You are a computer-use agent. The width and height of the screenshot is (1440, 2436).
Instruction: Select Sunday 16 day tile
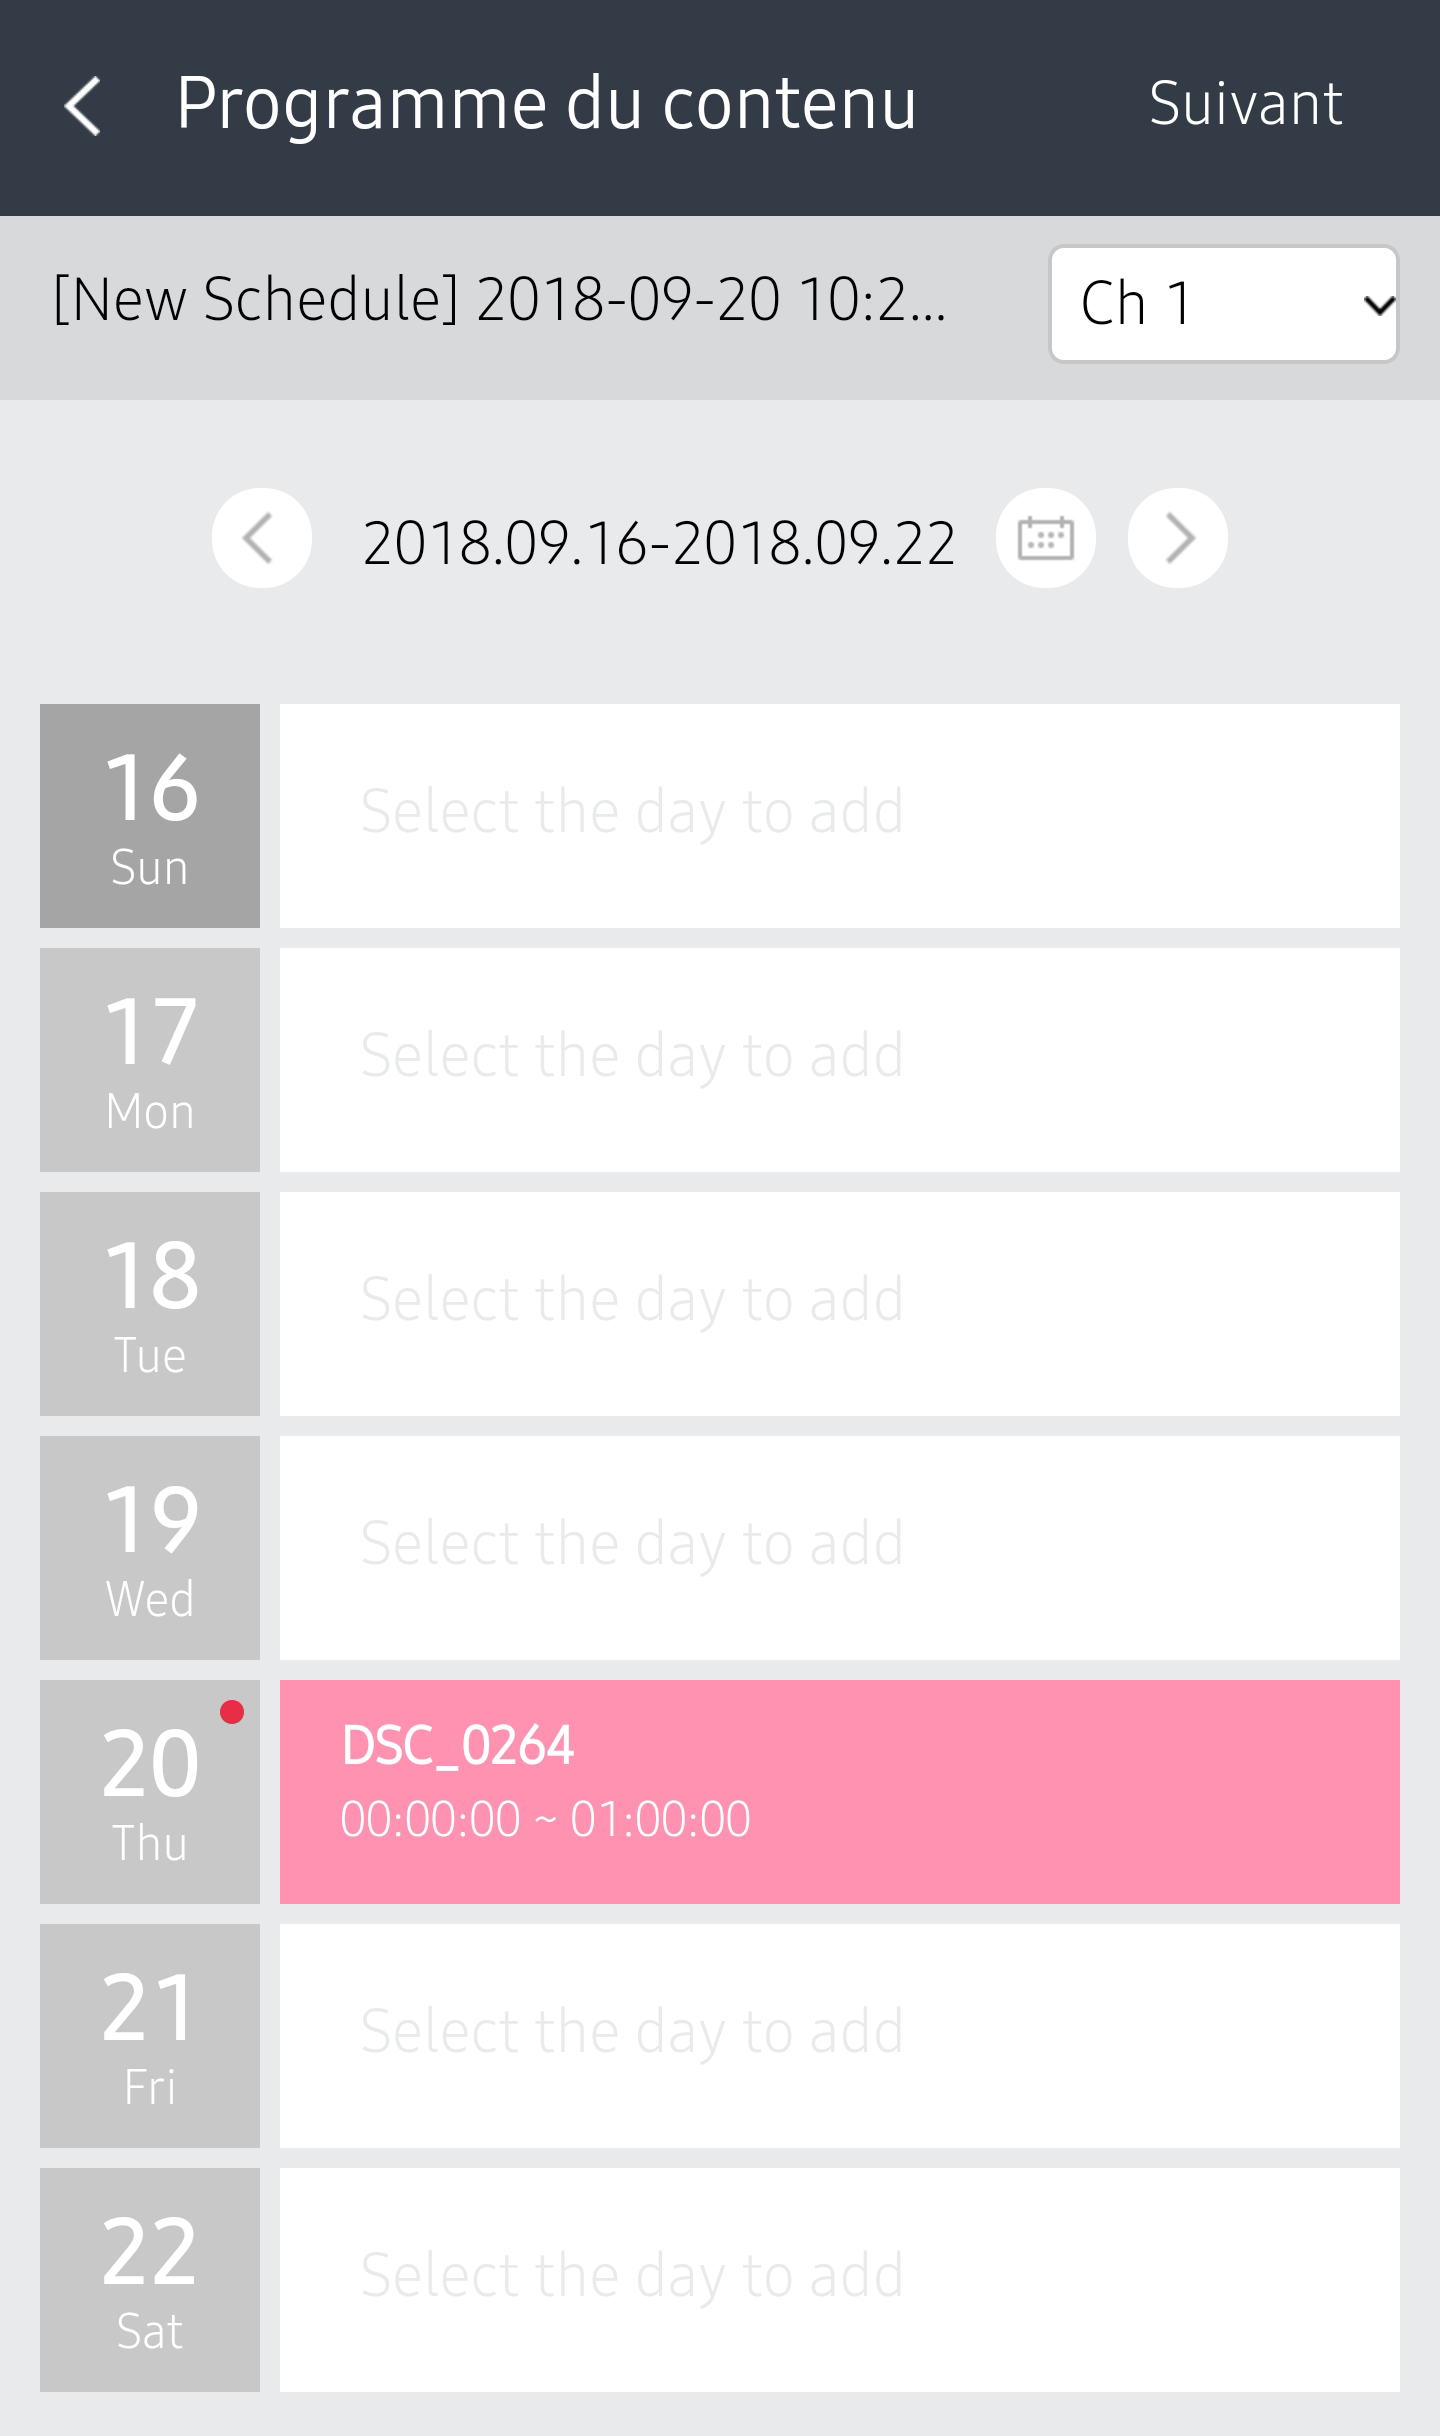[150, 816]
